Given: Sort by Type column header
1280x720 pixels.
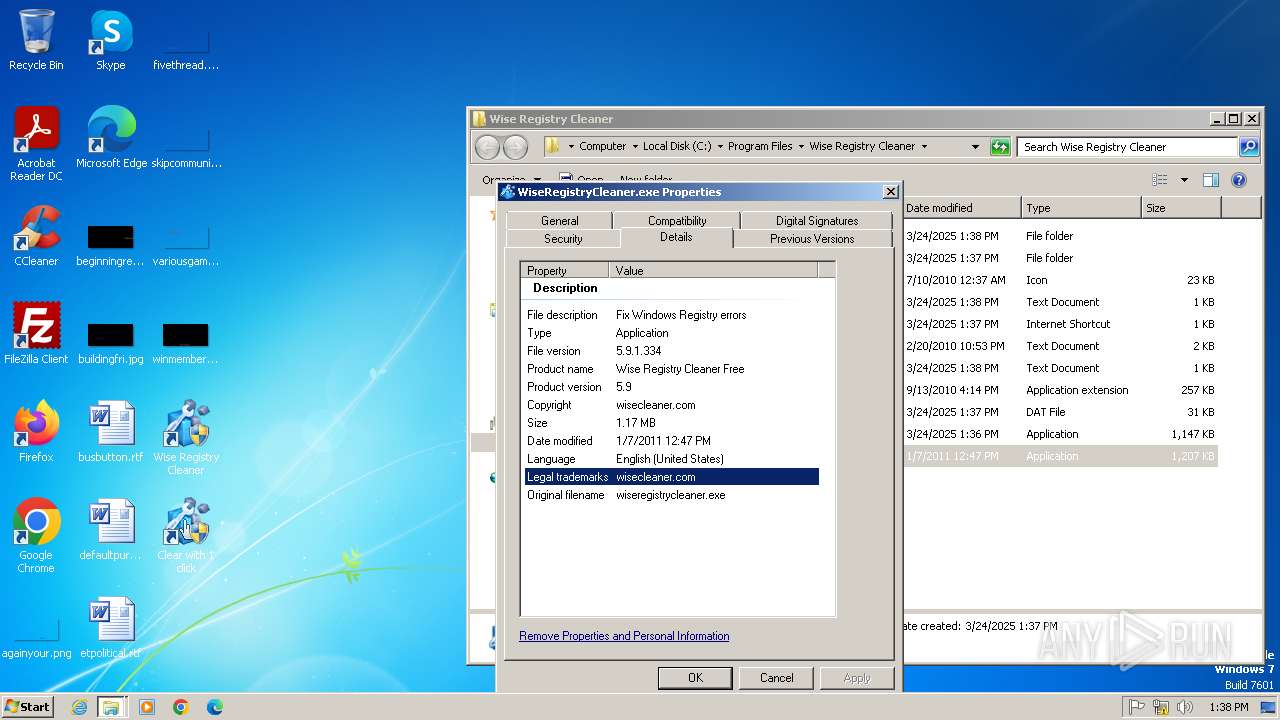Looking at the screenshot, I should [1081, 208].
